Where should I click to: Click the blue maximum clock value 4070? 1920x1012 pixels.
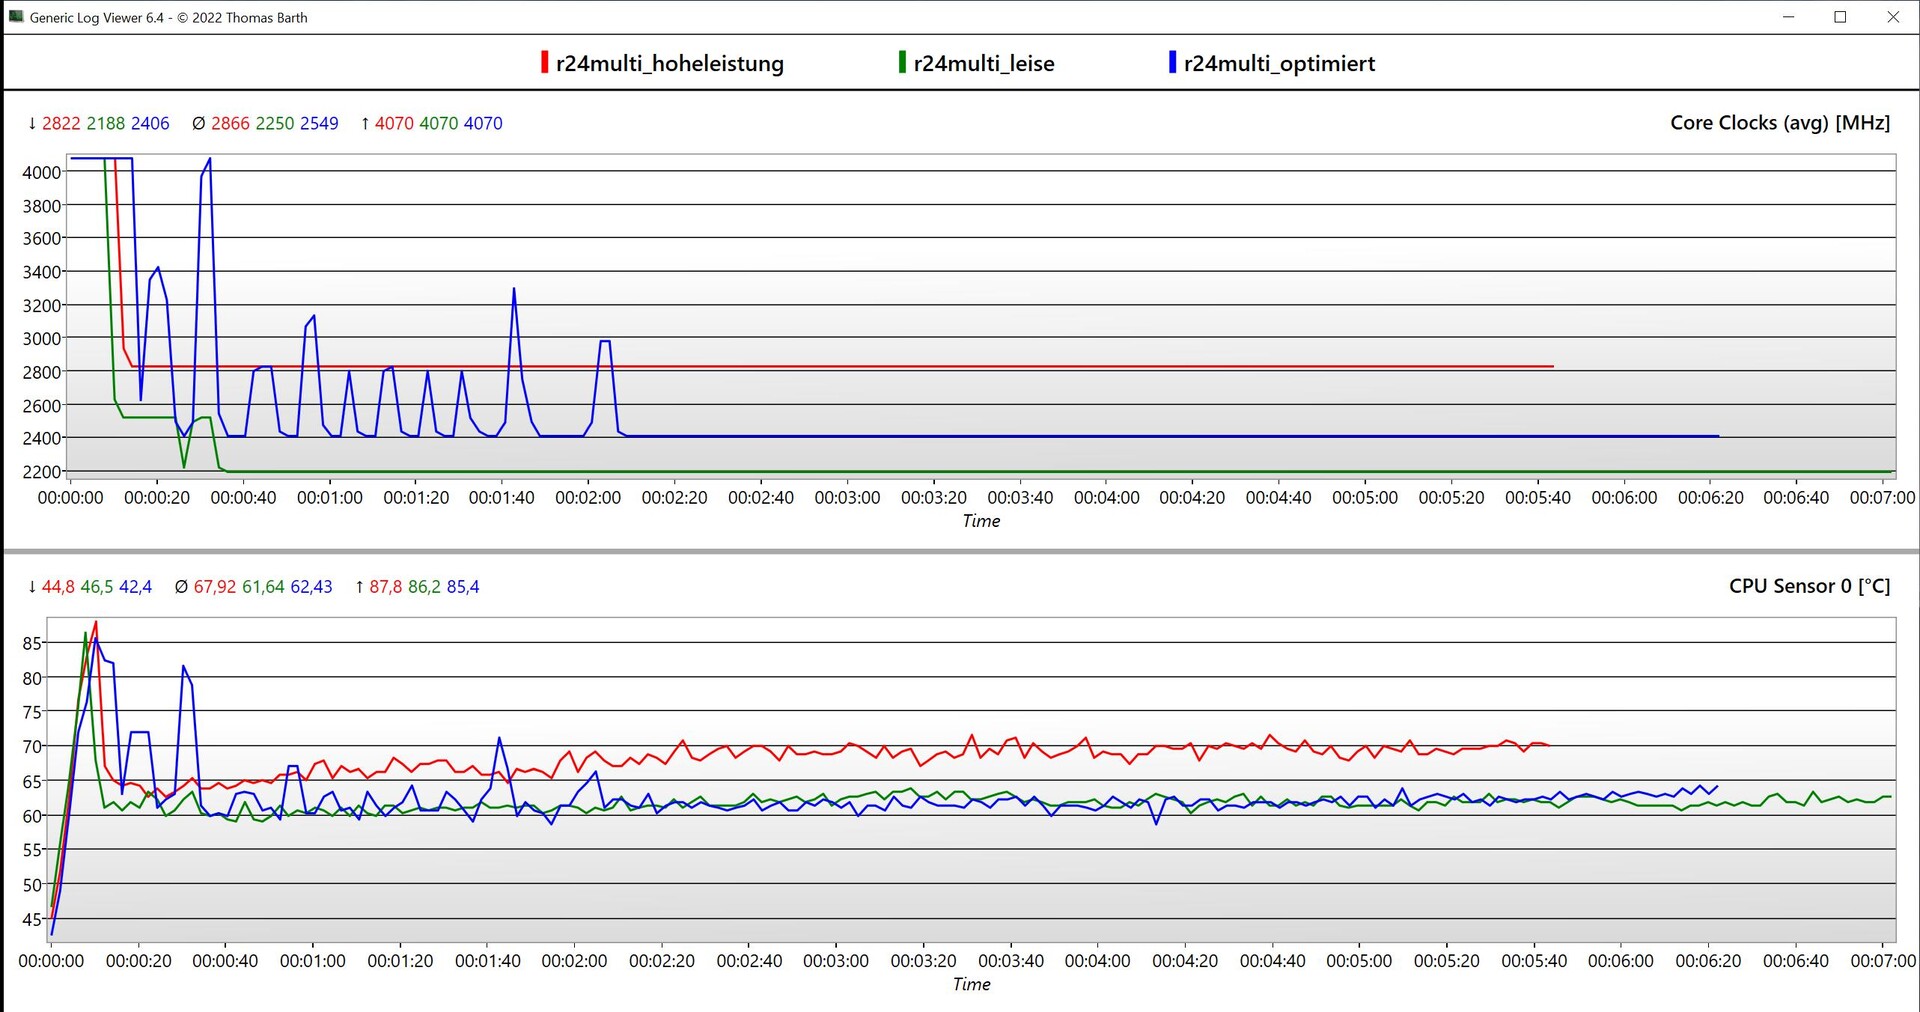coord(483,124)
